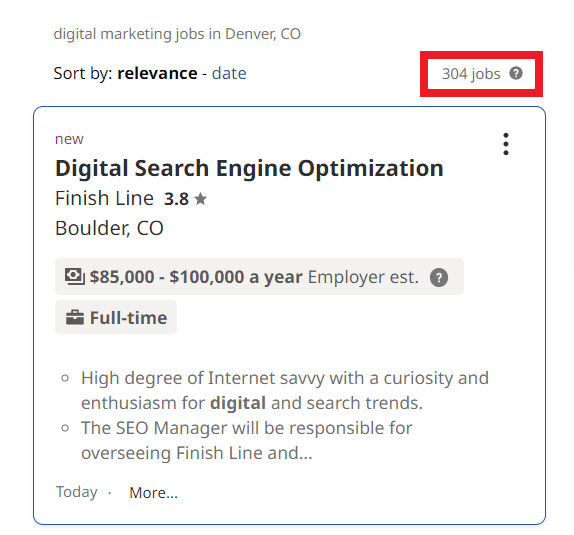The image size is (574, 535).
Task: Click the Internet savvy description bullet
Action: 285,390
